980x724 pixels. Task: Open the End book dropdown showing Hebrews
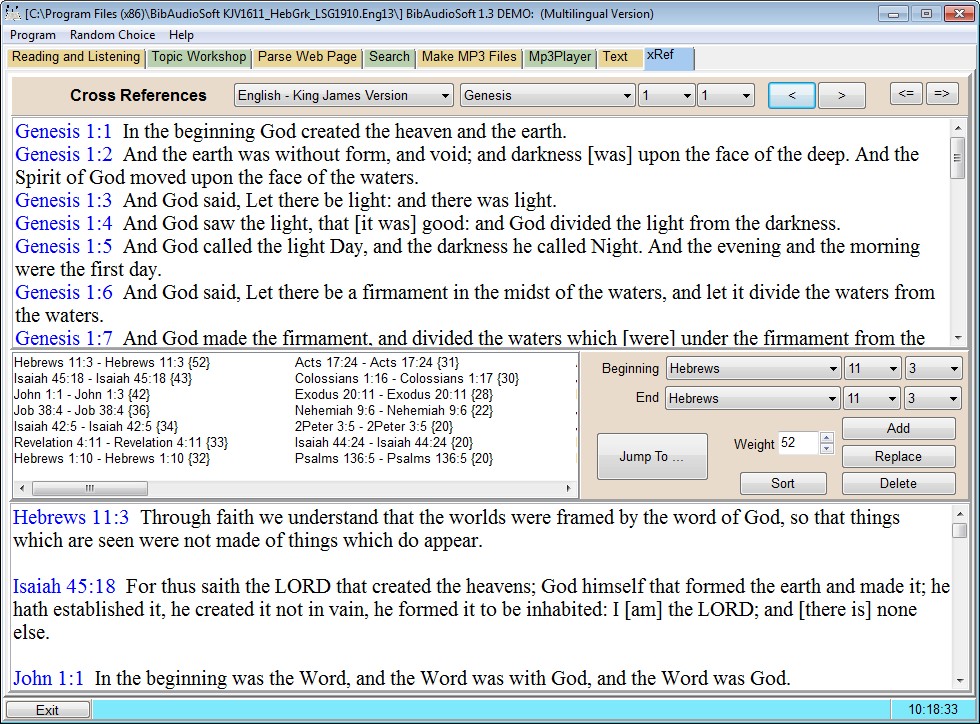click(x=753, y=398)
